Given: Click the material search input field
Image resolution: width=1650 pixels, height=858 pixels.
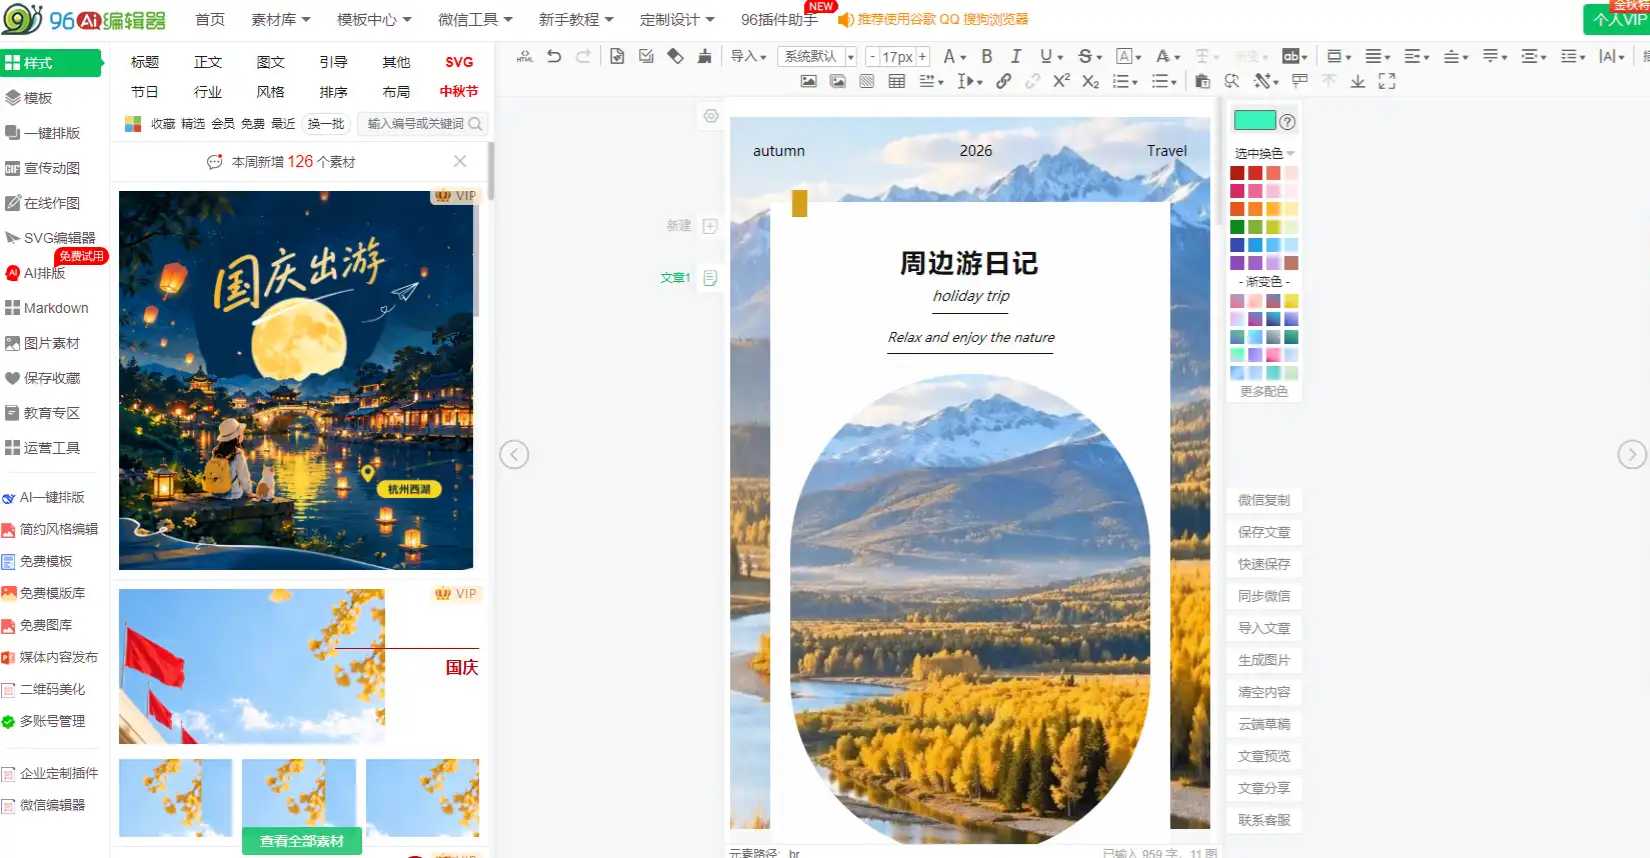Looking at the screenshot, I should (415, 124).
